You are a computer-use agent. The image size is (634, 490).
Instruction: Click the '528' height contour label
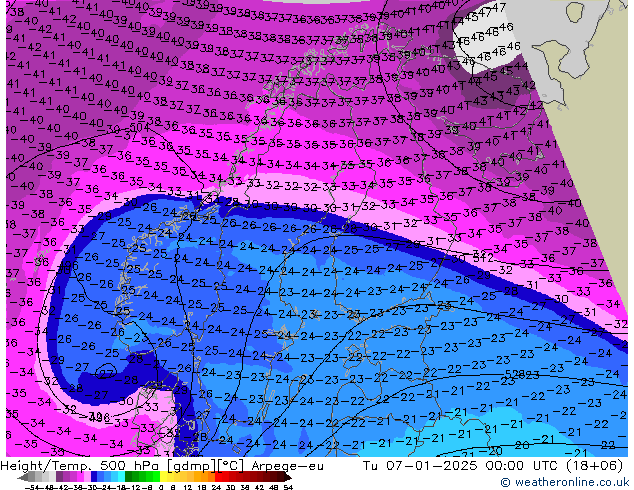pyautogui.click(x=516, y=374)
